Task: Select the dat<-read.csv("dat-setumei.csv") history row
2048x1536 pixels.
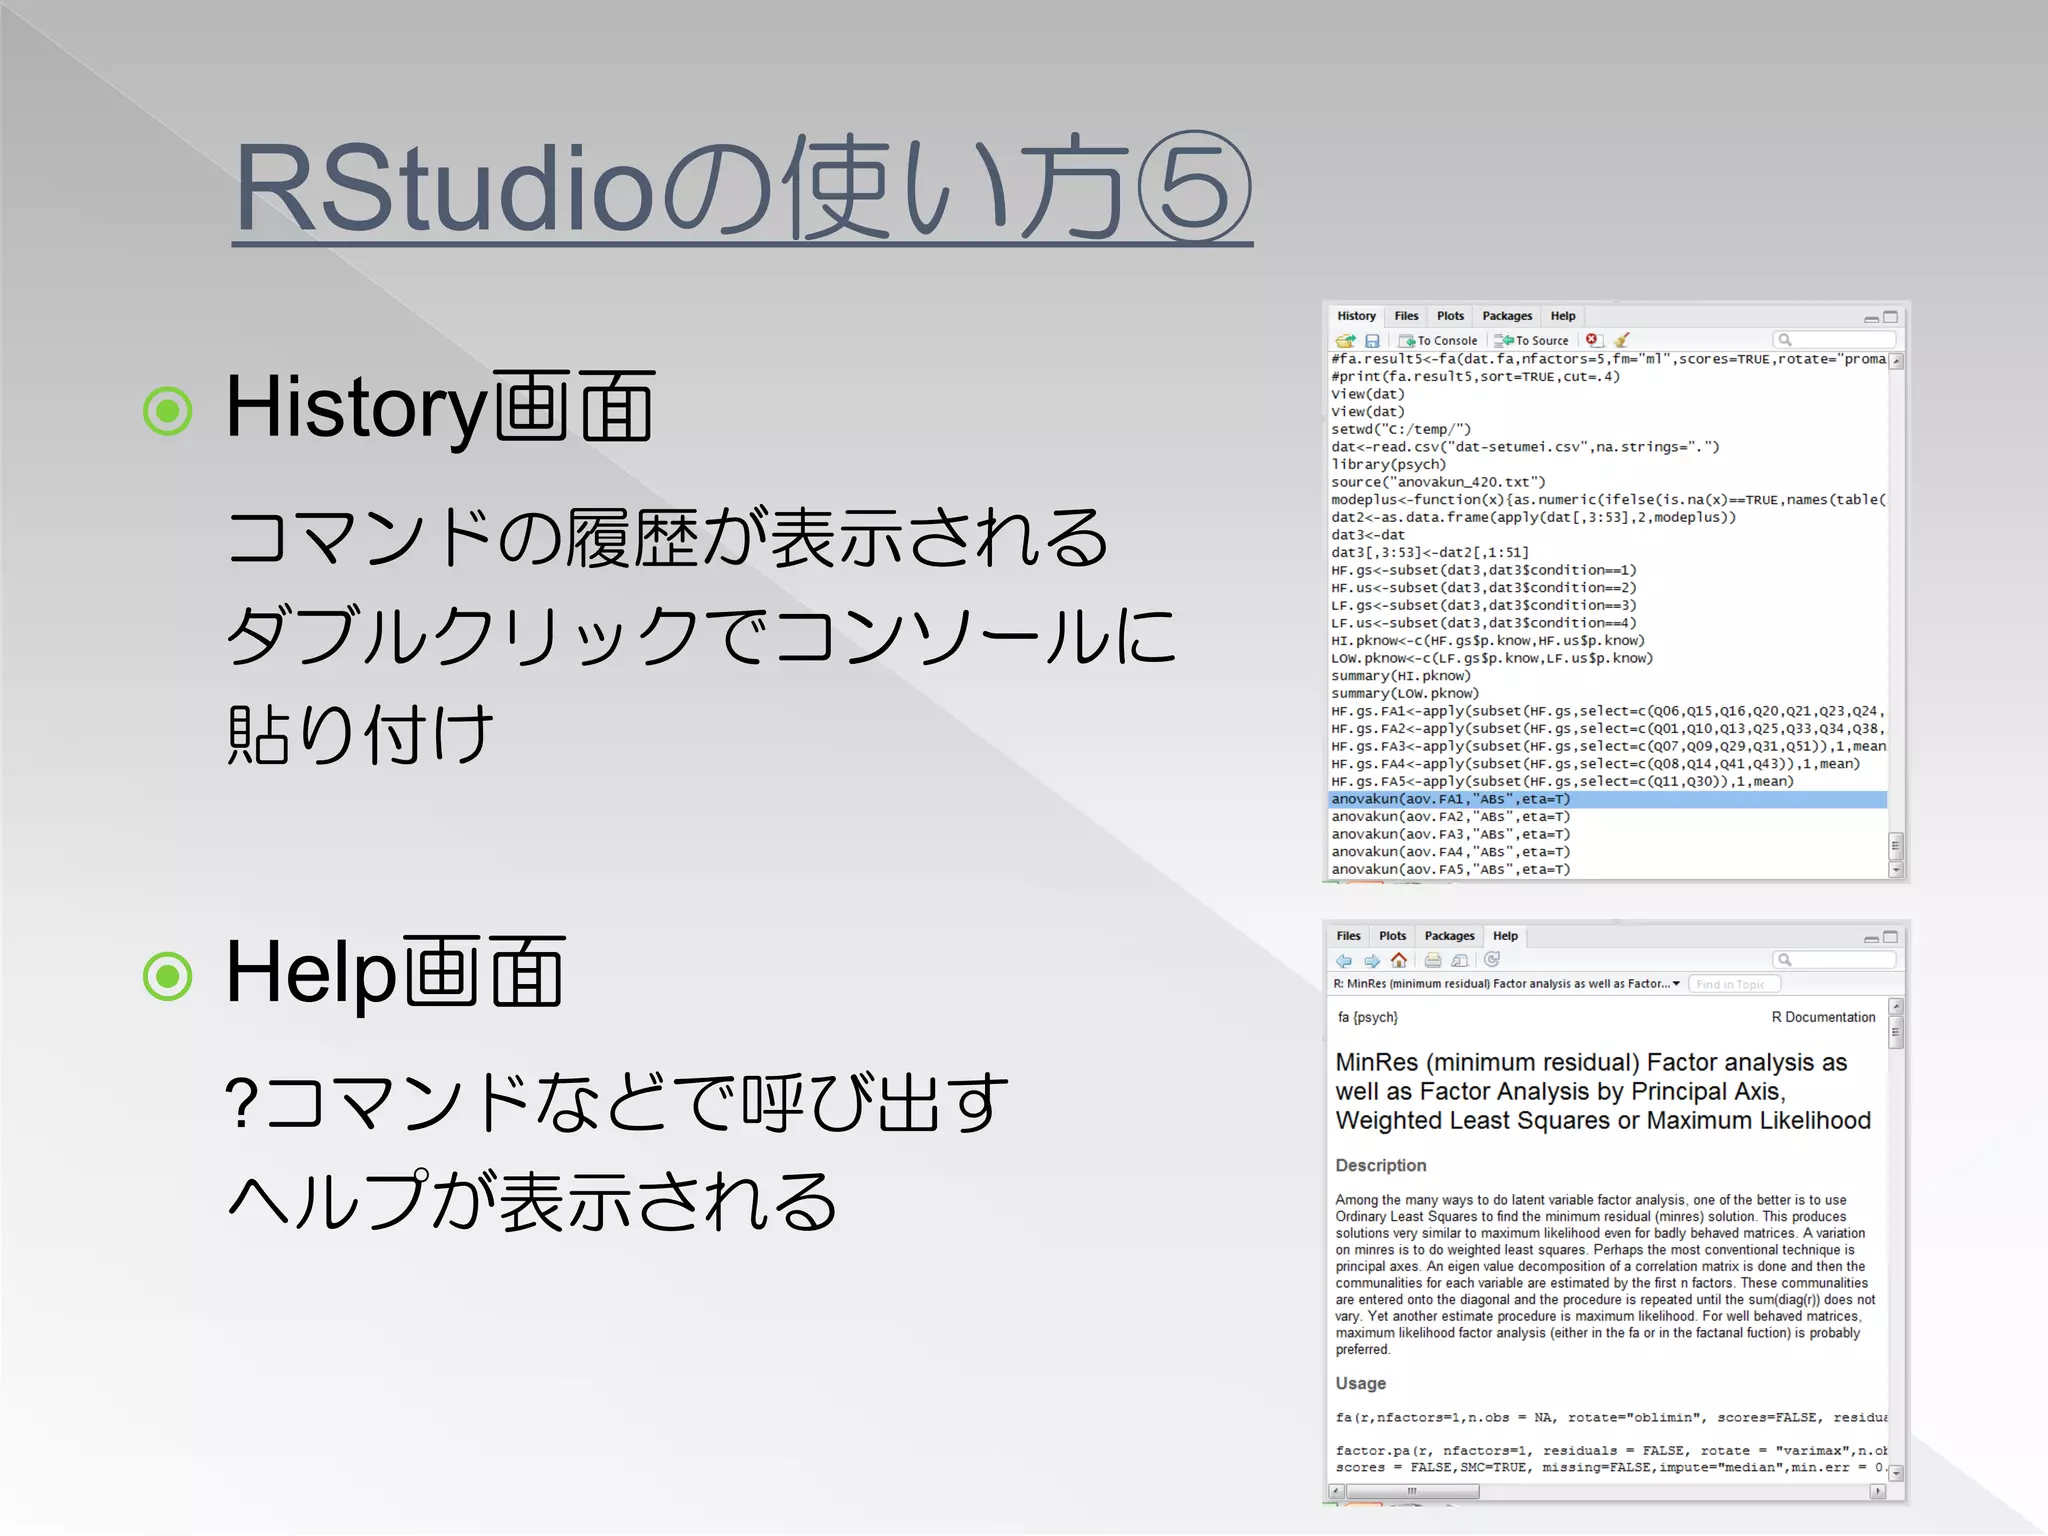Action: [1608, 447]
